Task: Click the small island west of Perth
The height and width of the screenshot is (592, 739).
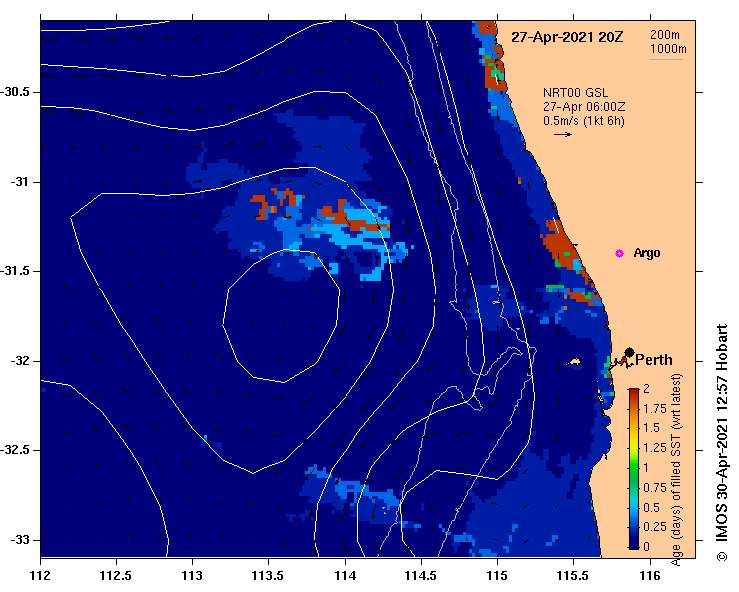Action: tap(574, 362)
